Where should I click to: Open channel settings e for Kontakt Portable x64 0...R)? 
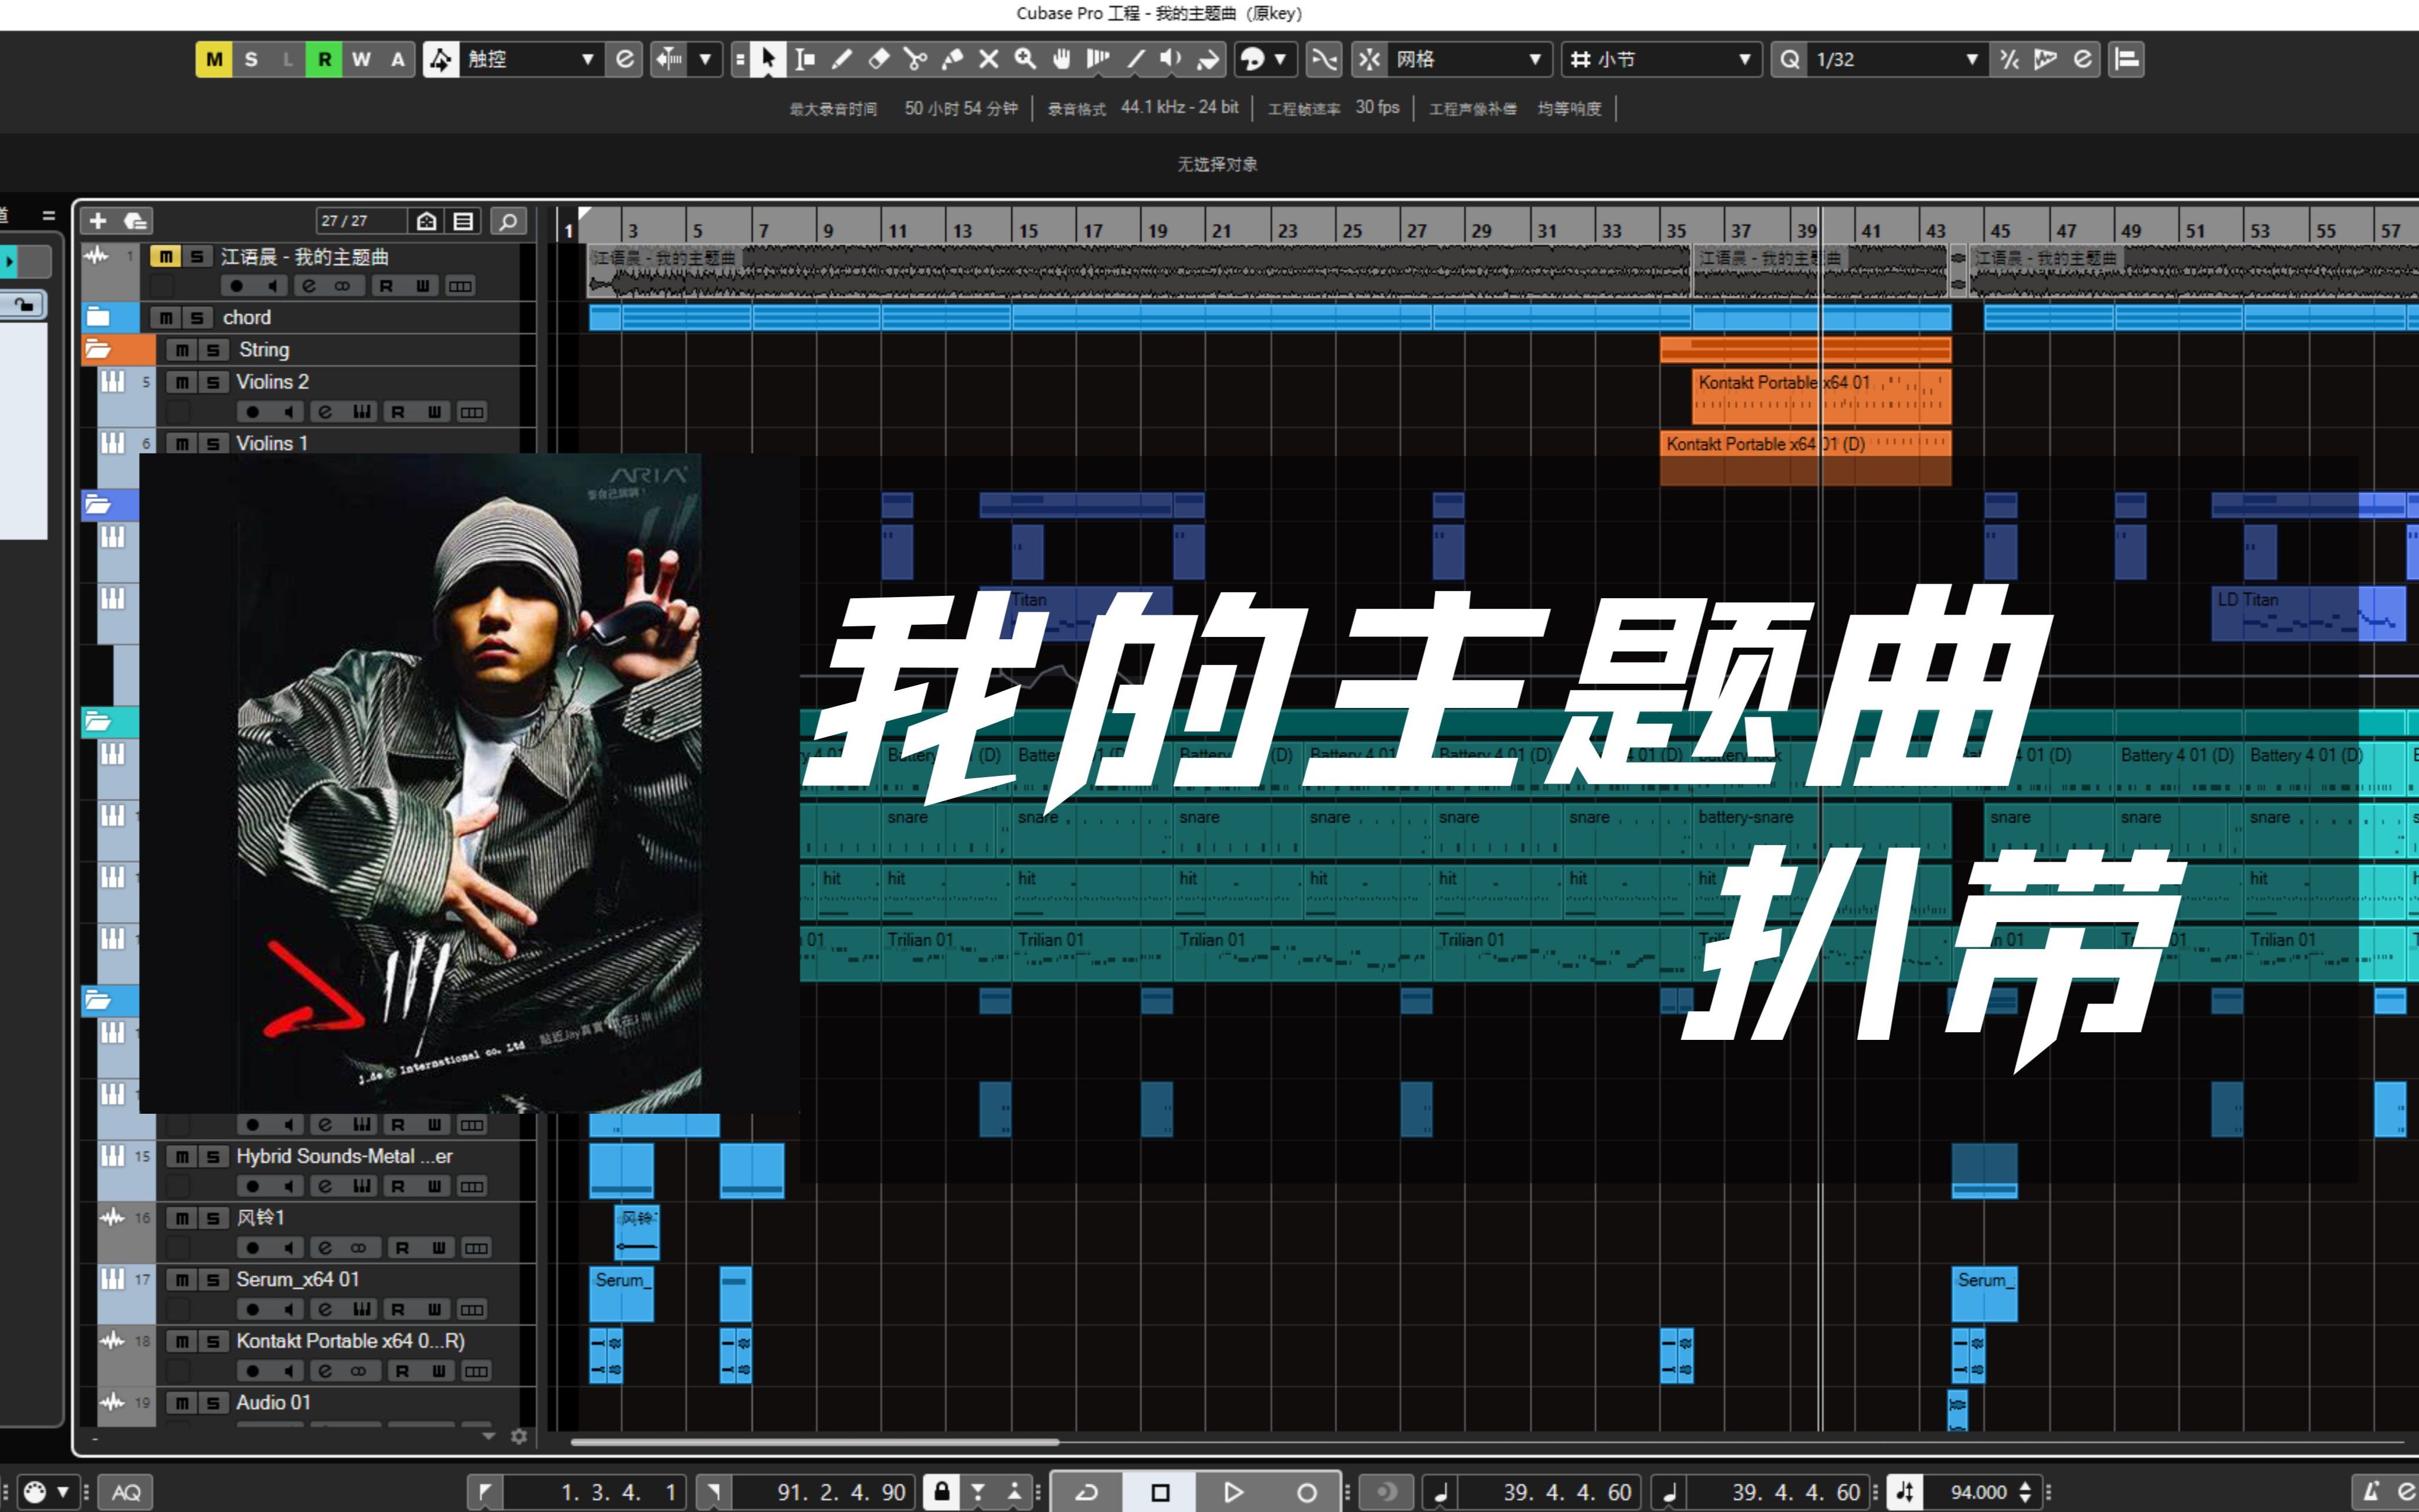325,1371
